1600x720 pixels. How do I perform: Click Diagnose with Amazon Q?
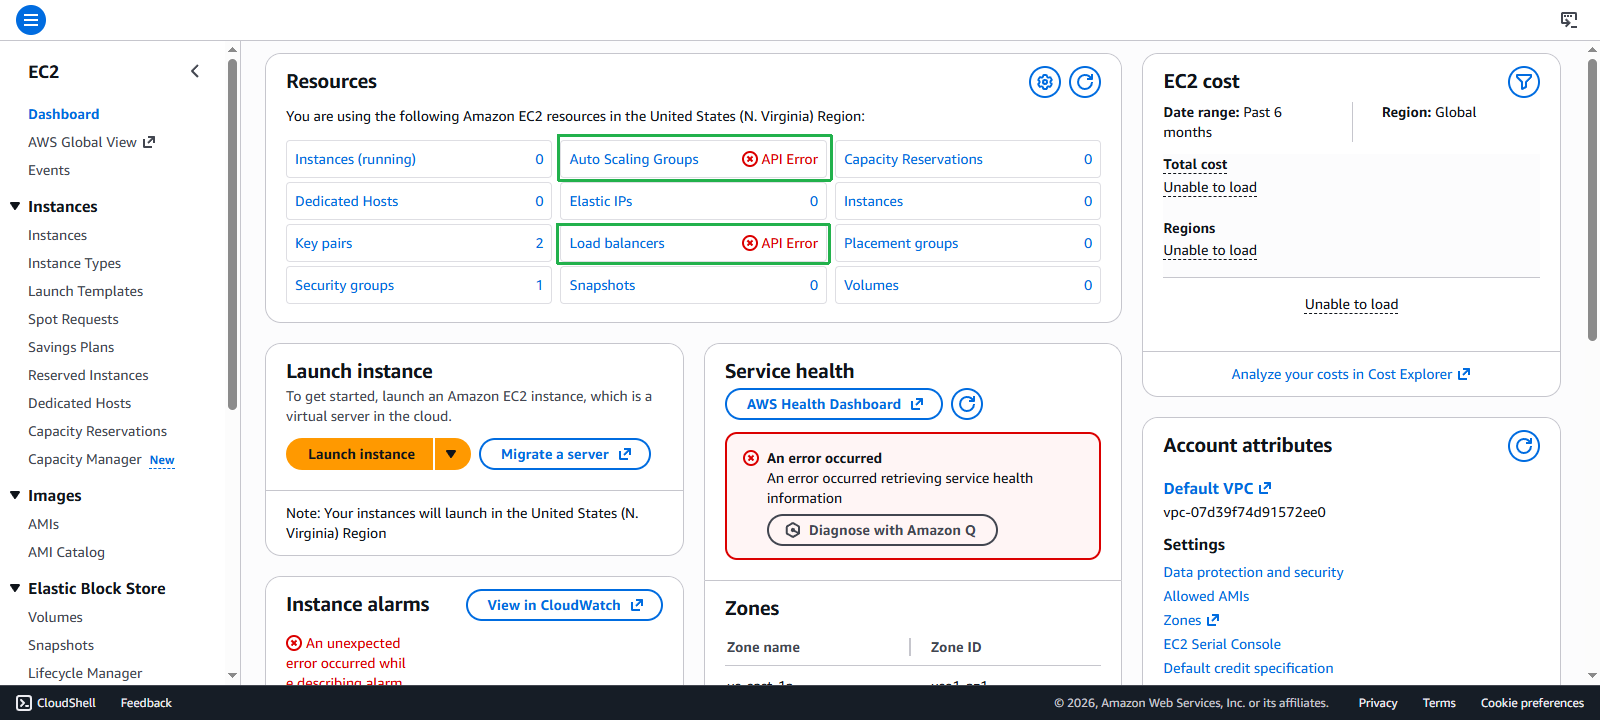pos(882,530)
